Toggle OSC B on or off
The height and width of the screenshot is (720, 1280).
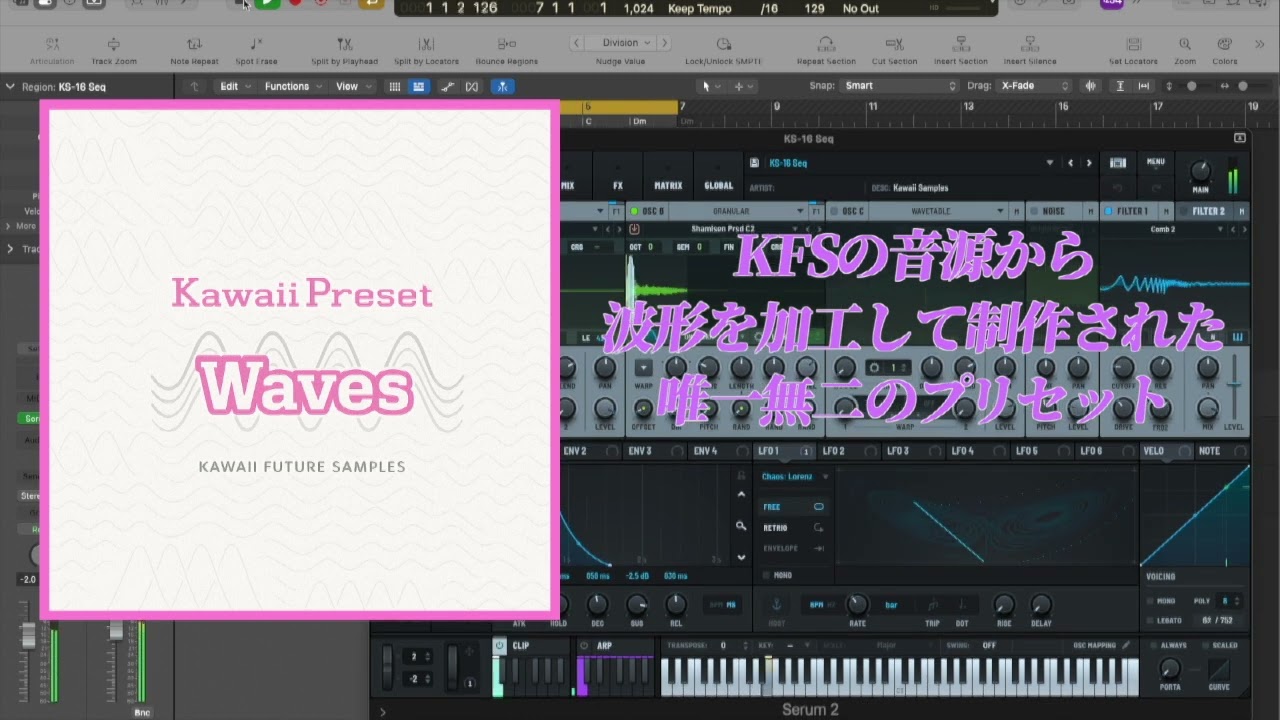635,211
